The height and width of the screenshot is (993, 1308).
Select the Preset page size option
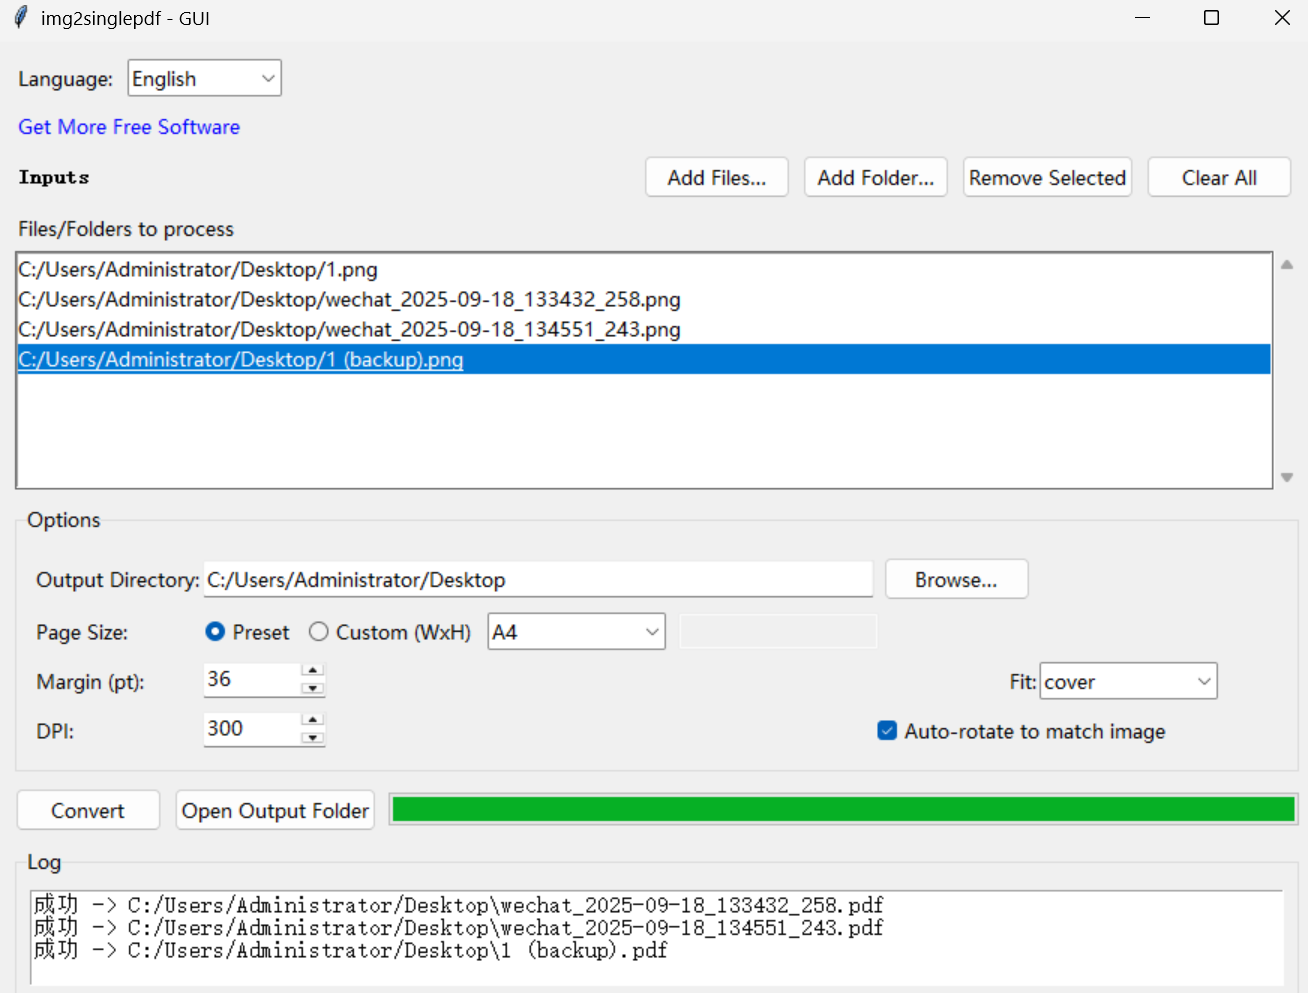pos(215,632)
